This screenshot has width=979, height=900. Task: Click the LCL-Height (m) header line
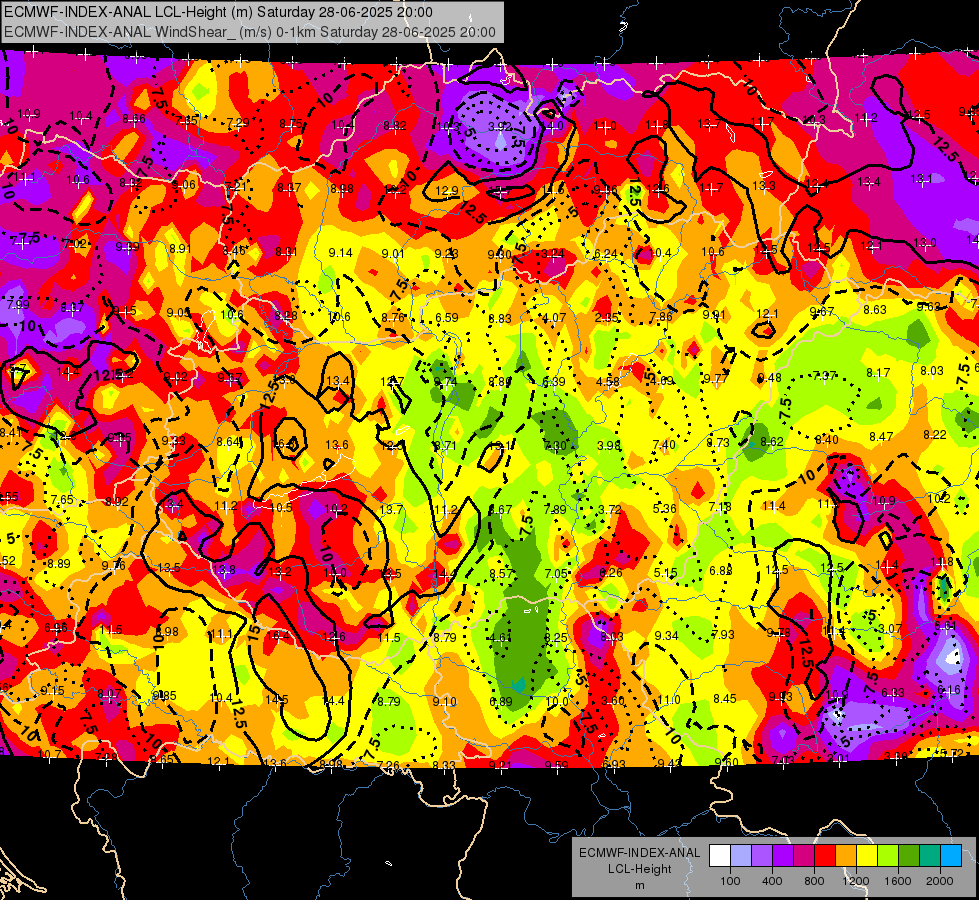pyautogui.click(x=218, y=12)
